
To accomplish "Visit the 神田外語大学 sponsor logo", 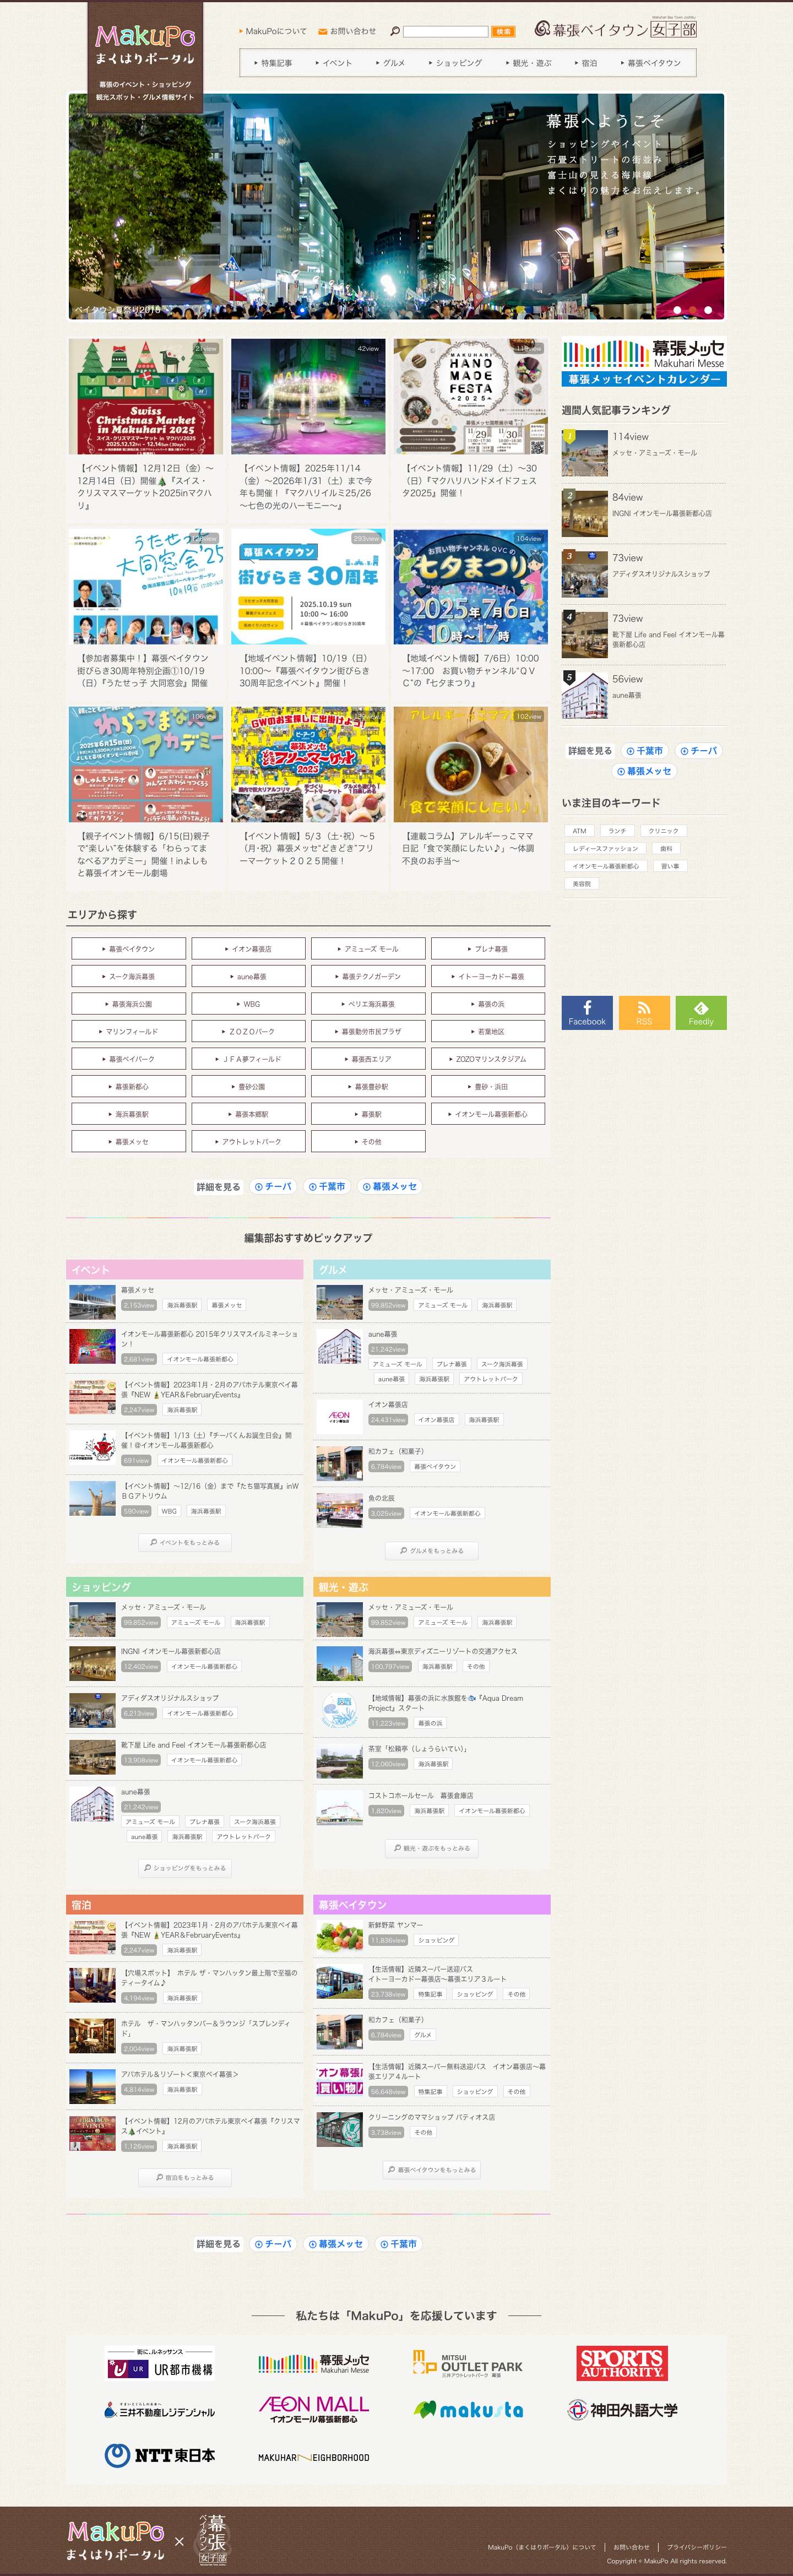I will pos(622,2410).
